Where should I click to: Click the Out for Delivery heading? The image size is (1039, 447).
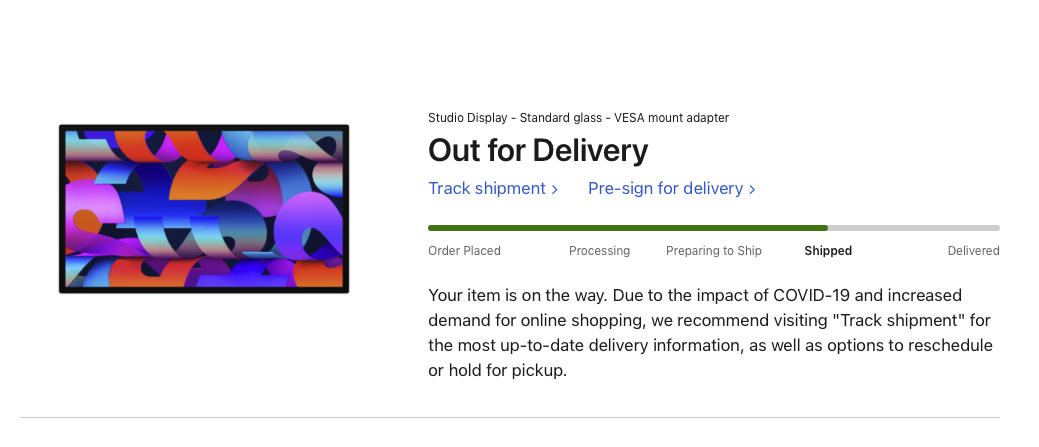(x=538, y=151)
